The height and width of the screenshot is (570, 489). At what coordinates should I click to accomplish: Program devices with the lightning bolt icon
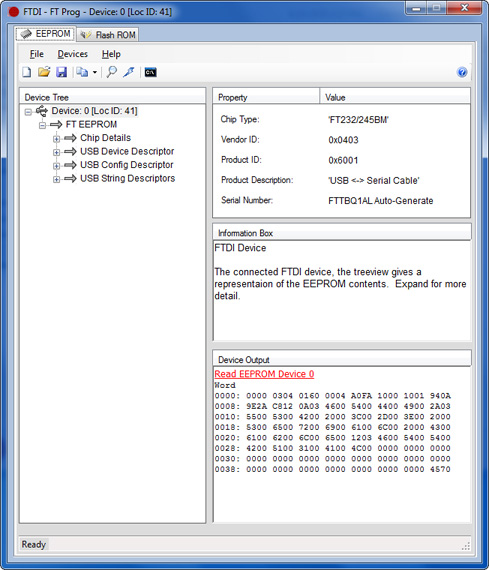pyautogui.click(x=129, y=72)
